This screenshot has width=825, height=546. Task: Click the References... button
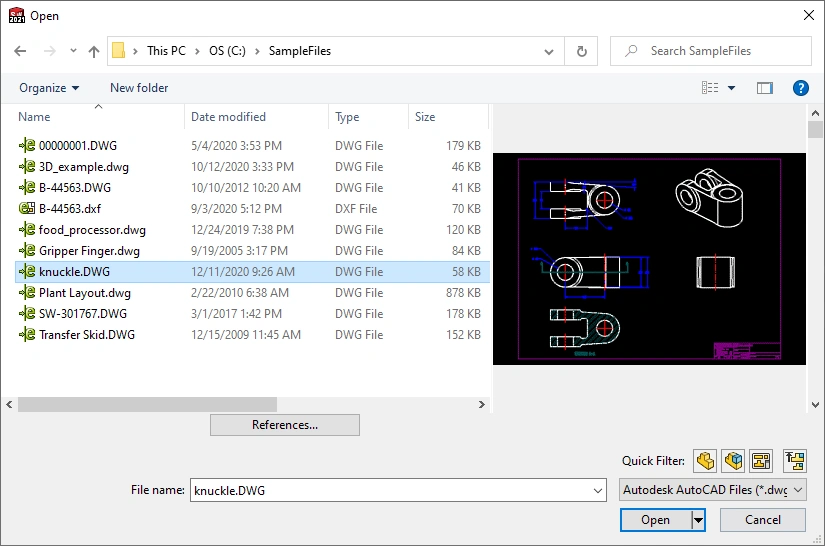pos(284,425)
